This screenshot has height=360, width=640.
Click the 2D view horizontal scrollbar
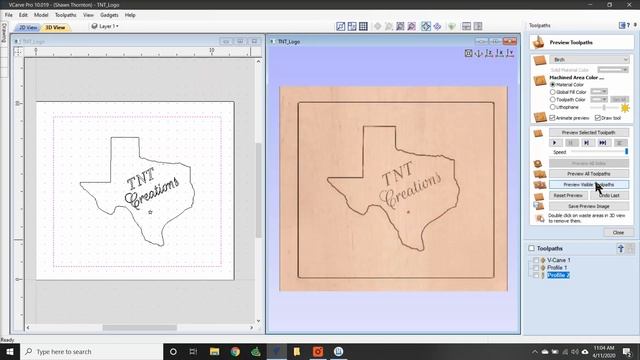[140, 327]
